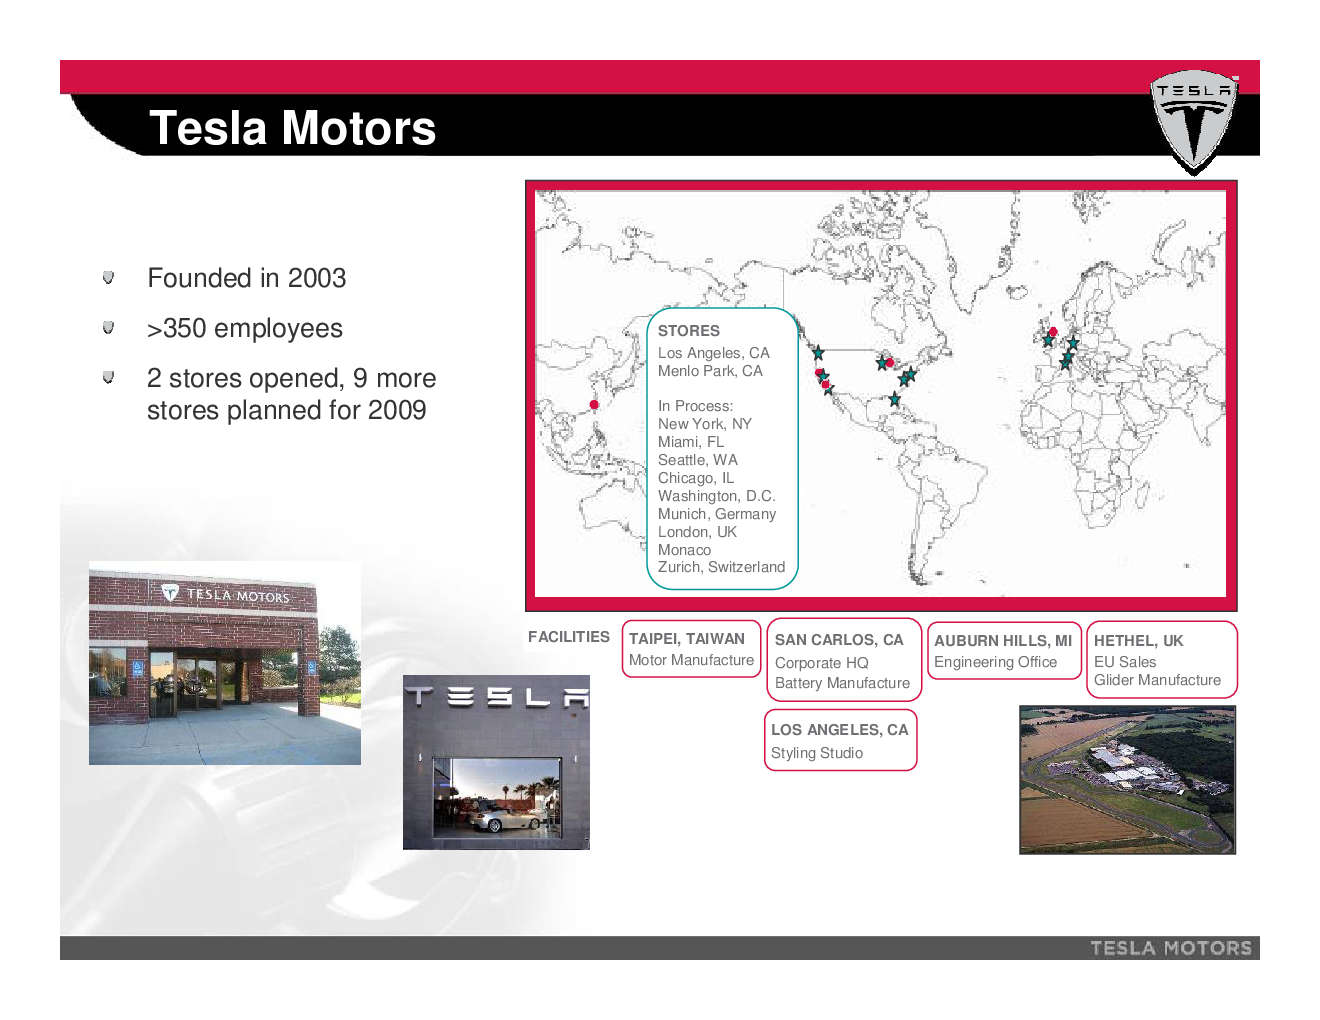1320x1020 pixels.
Task: Select the text '>350 employees'
Action: tap(245, 328)
